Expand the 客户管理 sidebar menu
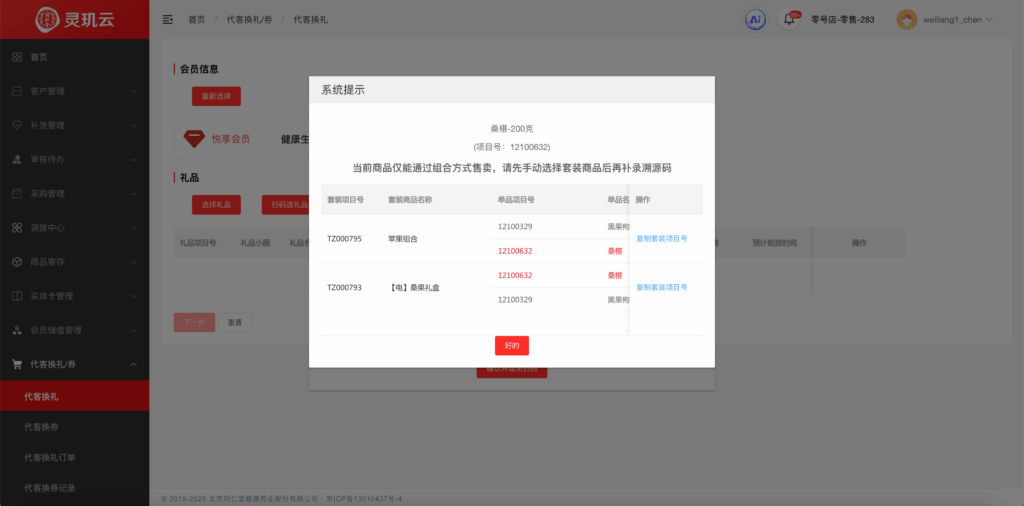 tap(74, 91)
